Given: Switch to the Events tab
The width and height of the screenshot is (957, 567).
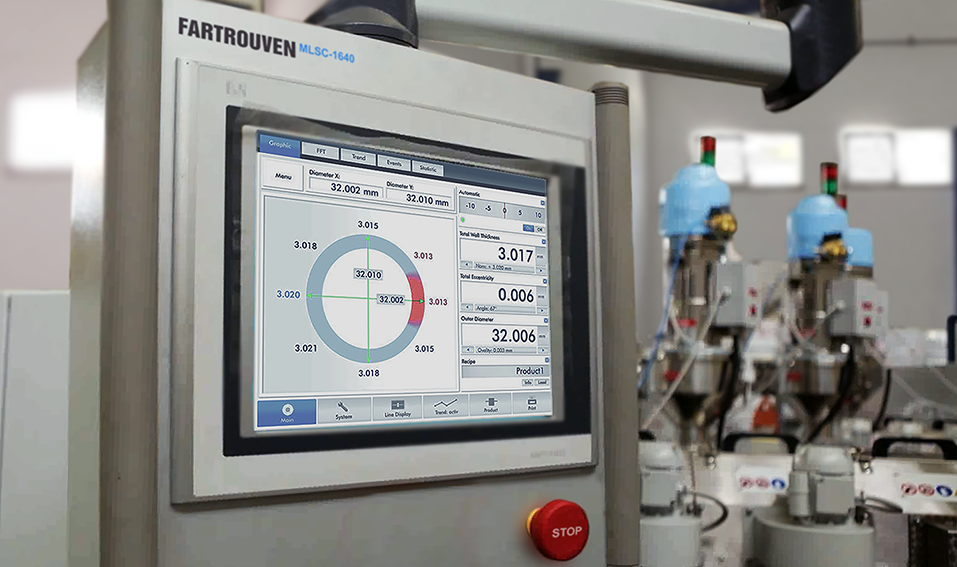Looking at the screenshot, I should click(393, 161).
